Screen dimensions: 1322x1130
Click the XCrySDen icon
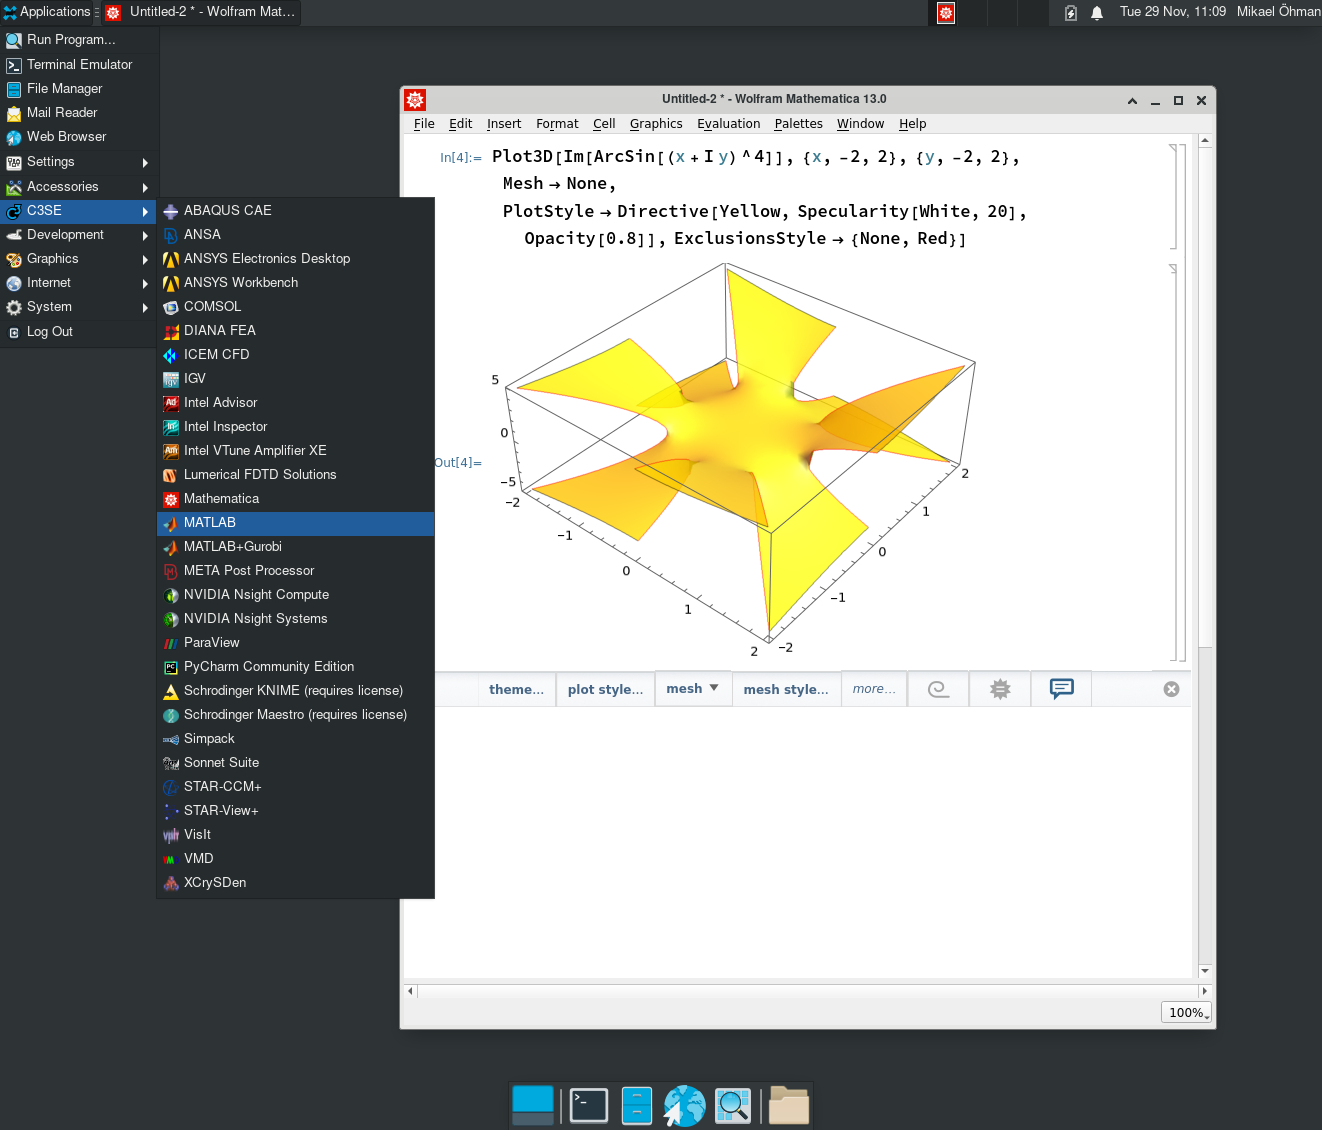coord(171,883)
